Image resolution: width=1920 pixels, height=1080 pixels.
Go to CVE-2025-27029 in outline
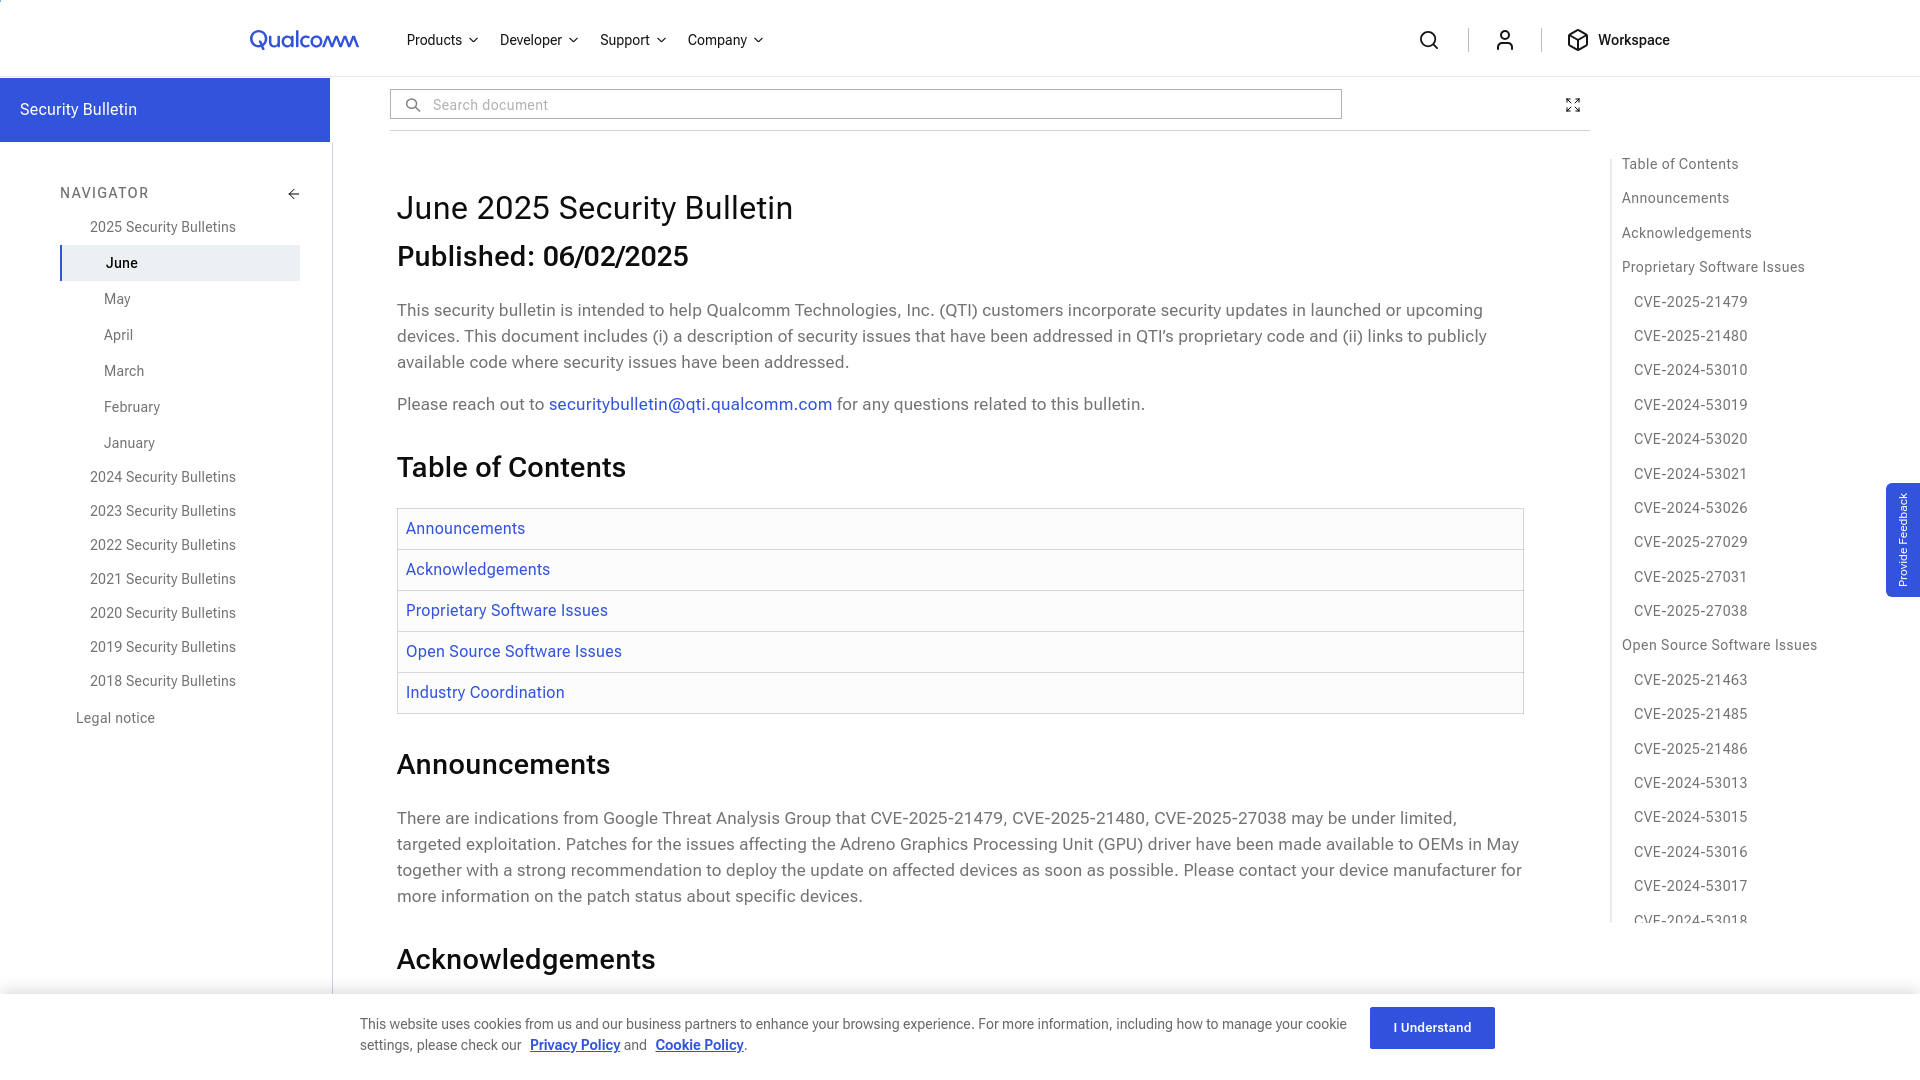(x=1691, y=542)
